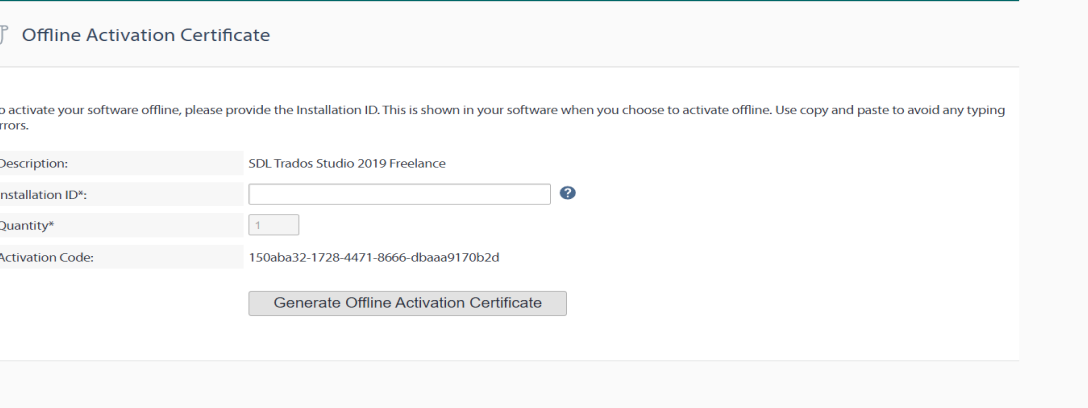This screenshot has width=1088, height=408.
Task: Click the Offline Activation Certificate heading
Action: click(x=146, y=35)
